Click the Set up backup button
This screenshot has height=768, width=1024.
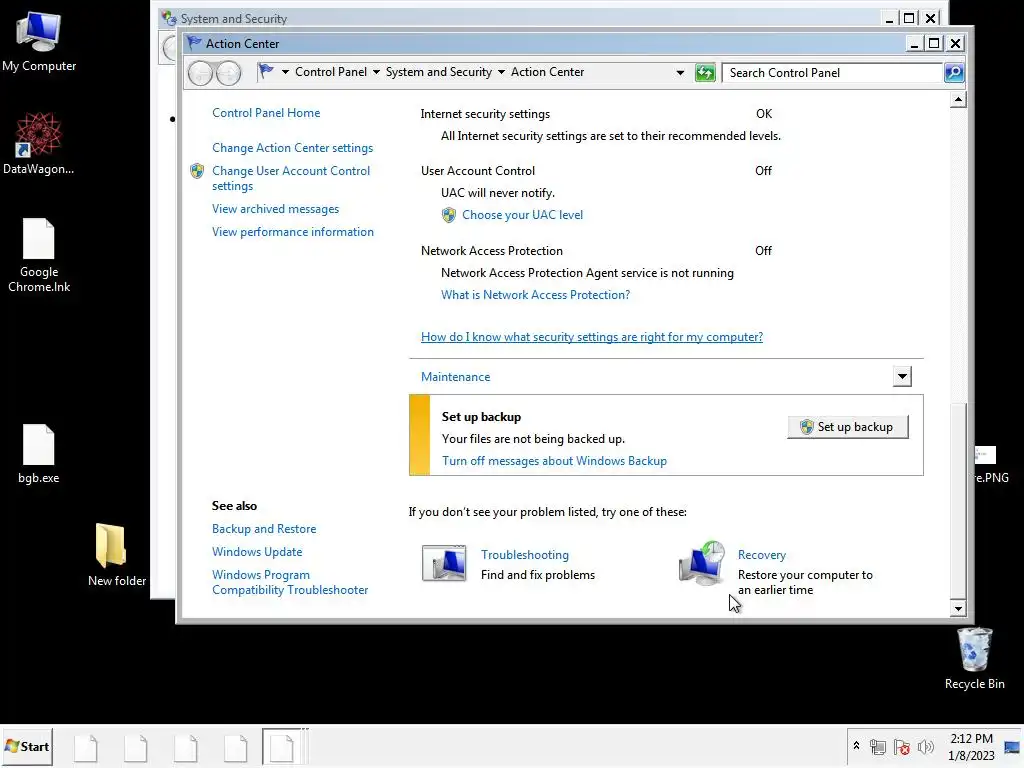848,426
